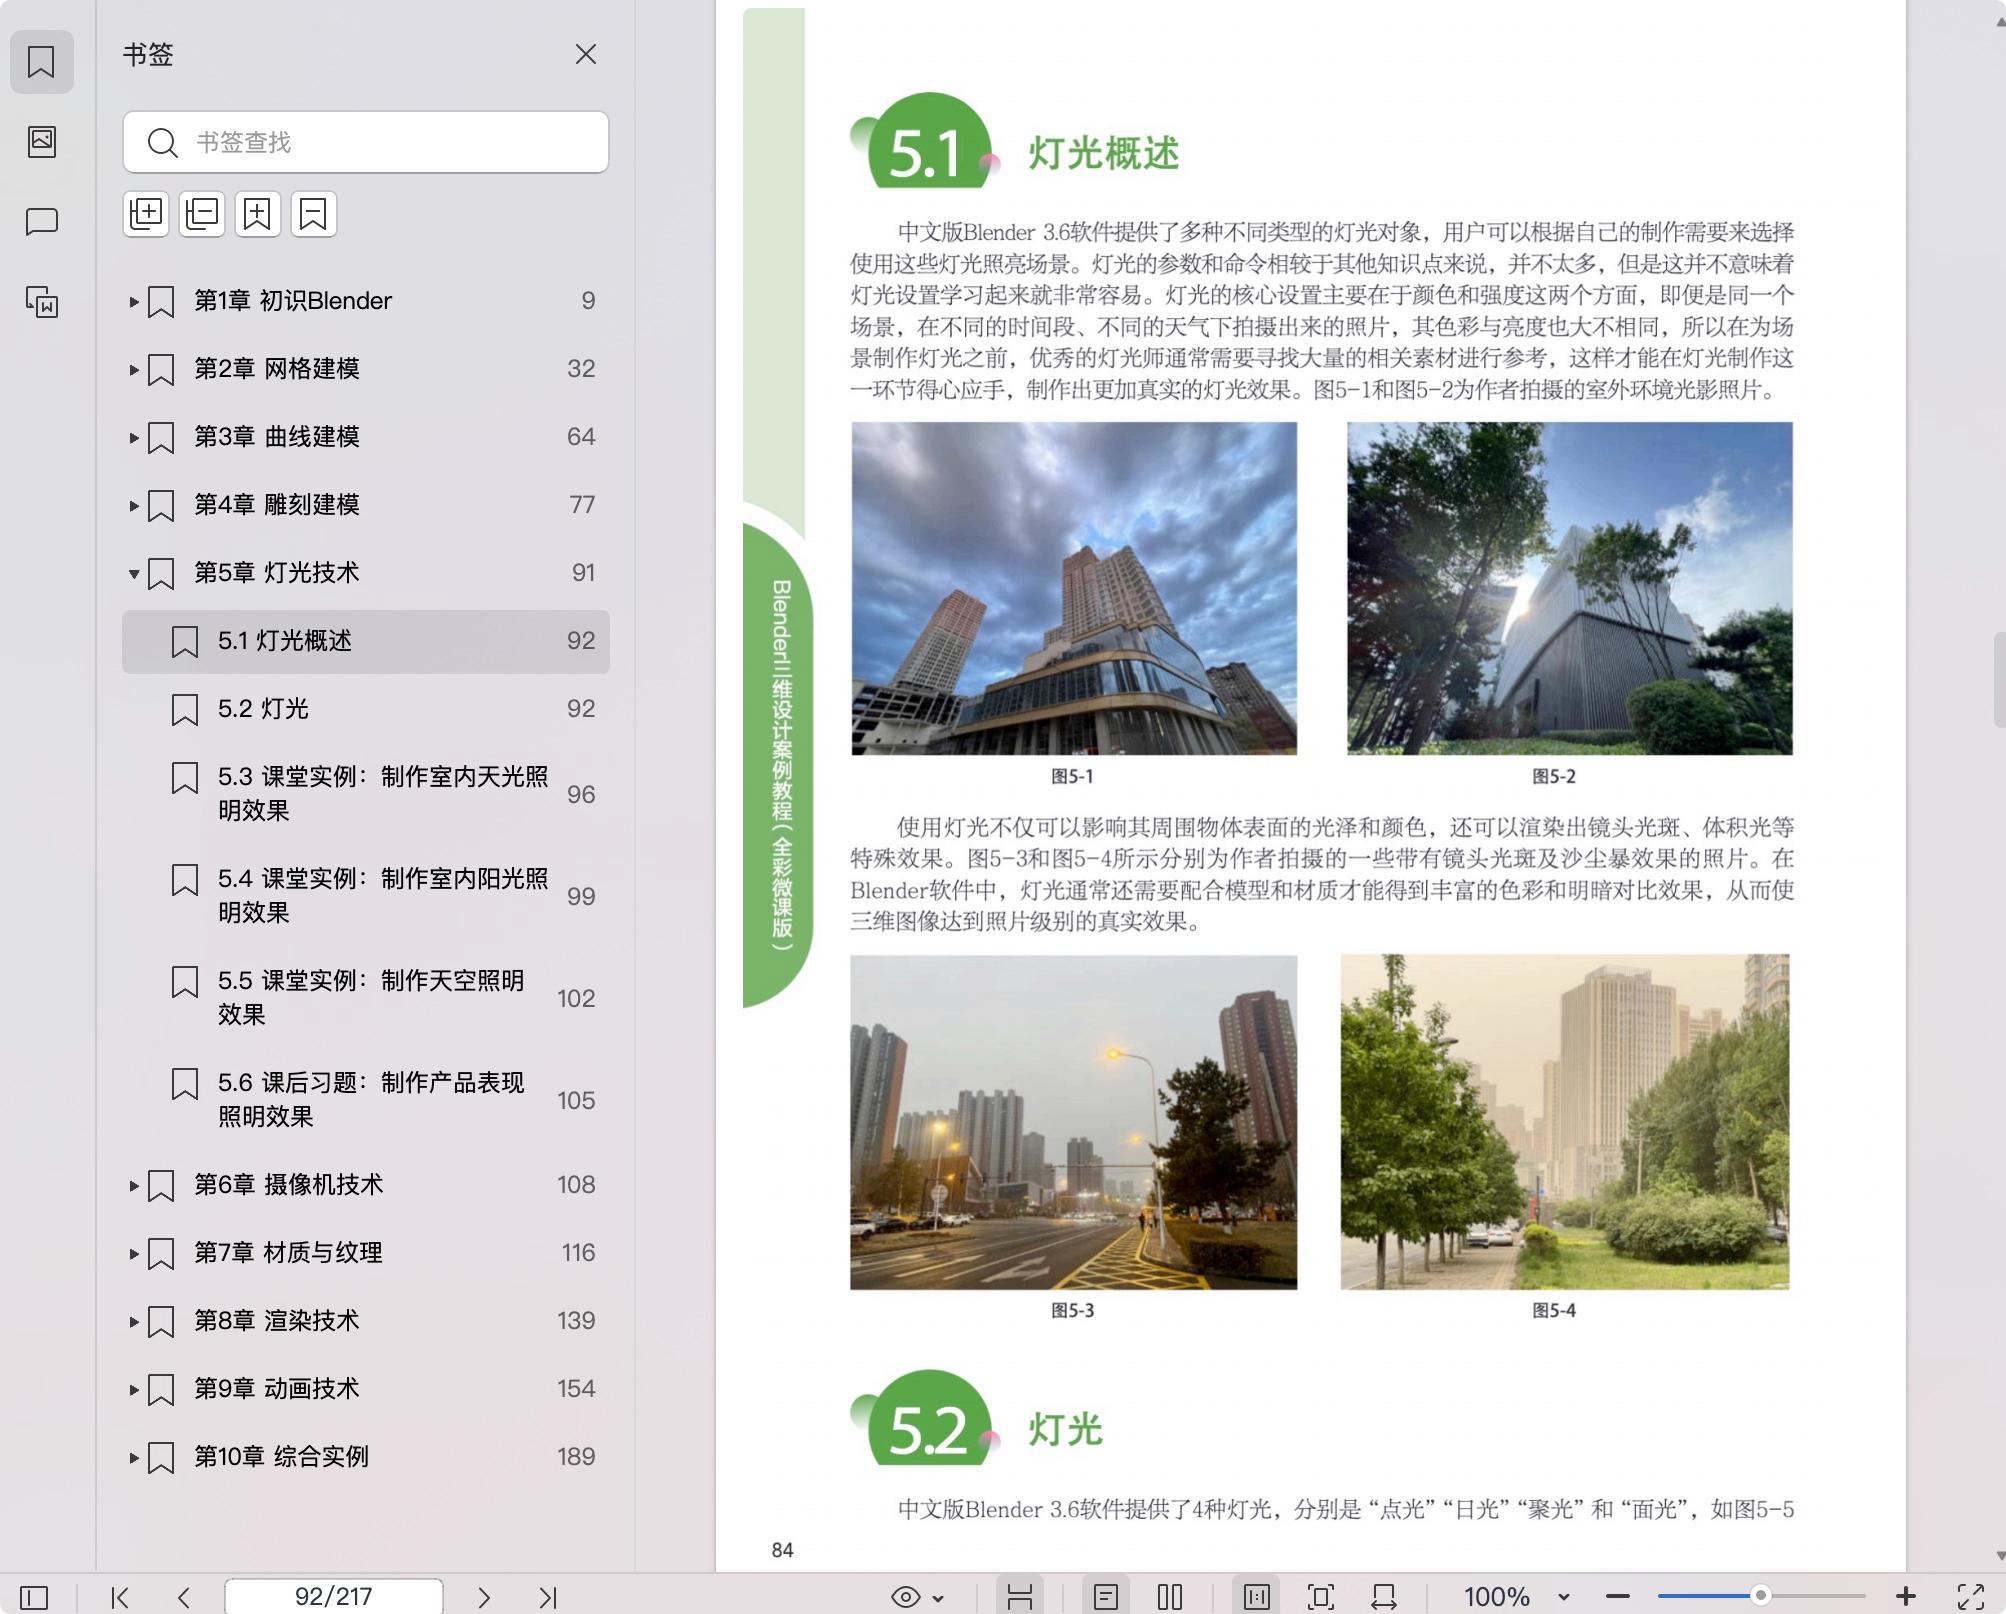The width and height of the screenshot is (2006, 1614).
Task: Set actual size view icon
Action: click(x=1257, y=1597)
